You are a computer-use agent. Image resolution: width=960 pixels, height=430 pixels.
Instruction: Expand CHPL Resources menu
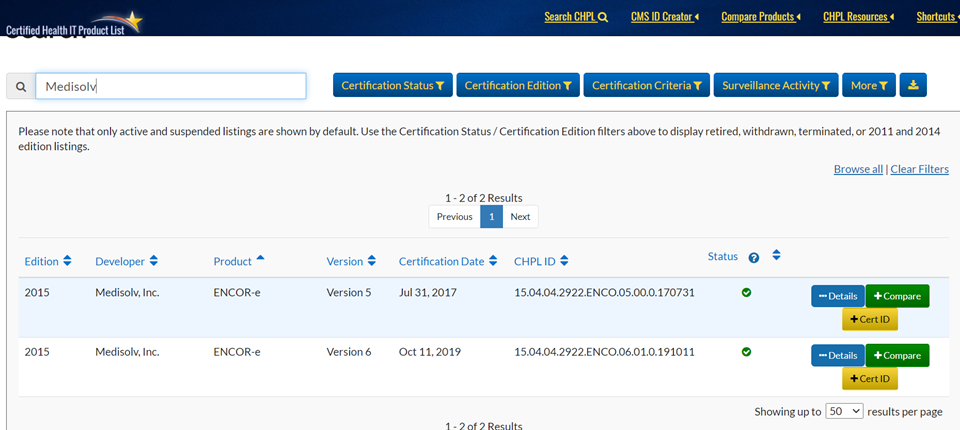[858, 17]
